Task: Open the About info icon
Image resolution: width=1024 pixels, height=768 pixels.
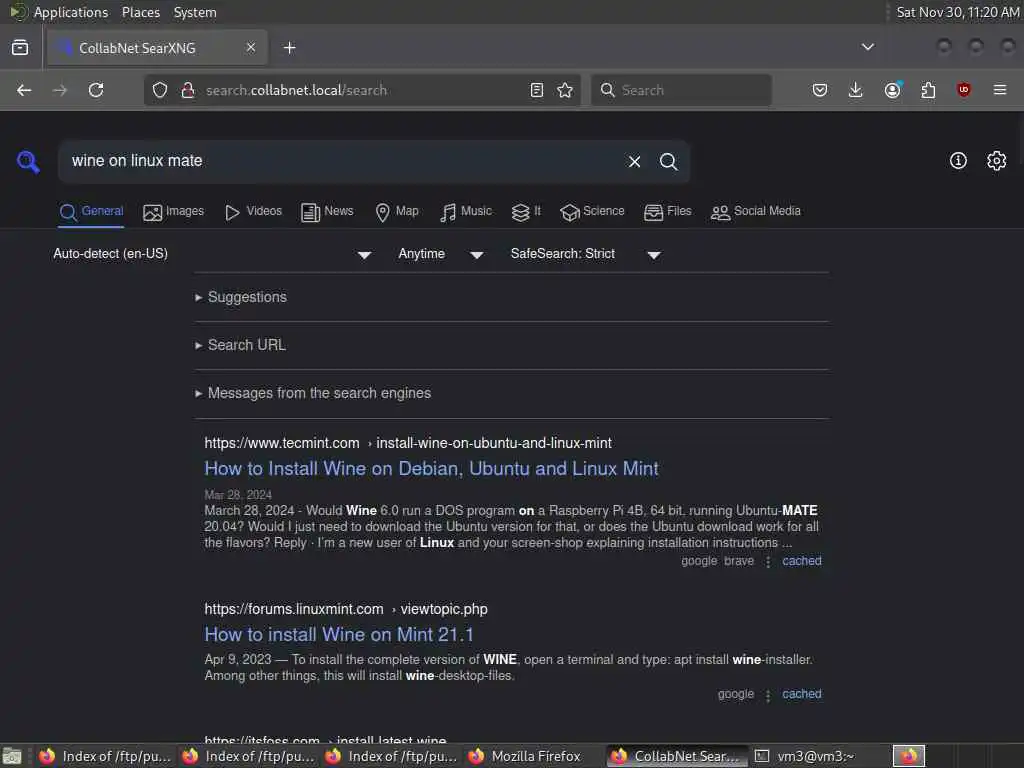Action: 958,161
